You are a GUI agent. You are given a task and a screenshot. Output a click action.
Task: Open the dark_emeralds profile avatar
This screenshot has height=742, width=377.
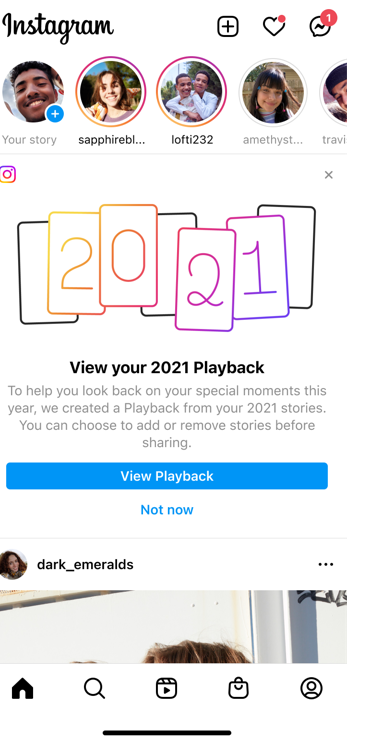pos(13,564)
